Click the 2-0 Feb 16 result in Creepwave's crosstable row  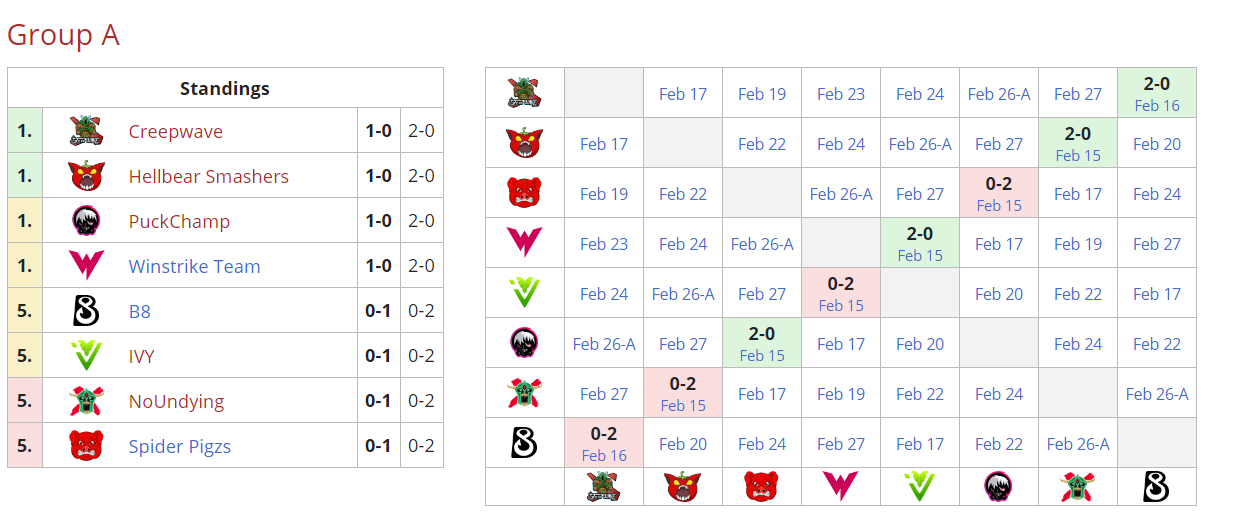tap(1157, 93)
